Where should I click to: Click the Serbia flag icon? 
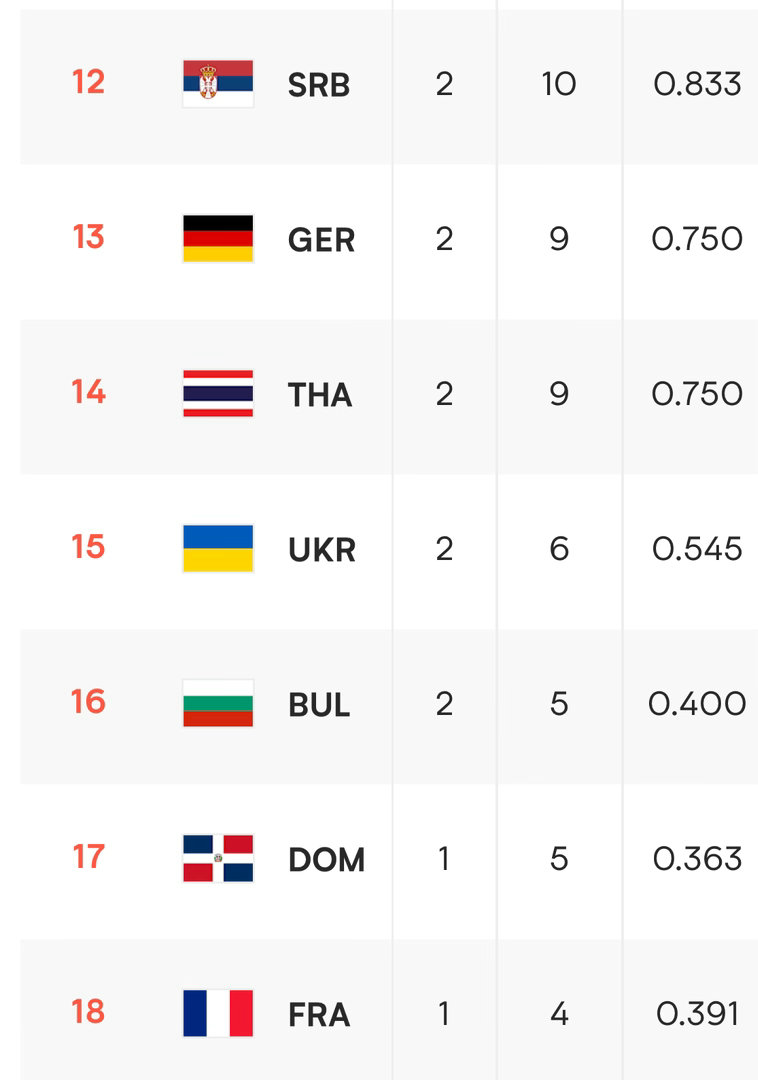(218, 84)
